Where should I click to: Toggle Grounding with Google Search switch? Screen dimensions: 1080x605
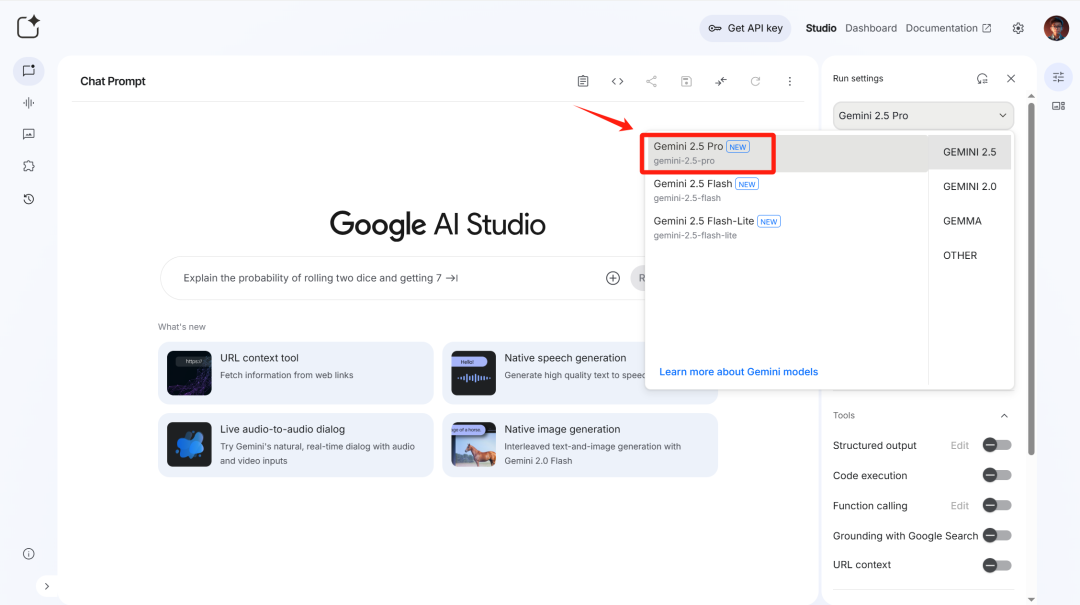click(x=997, y=535)
